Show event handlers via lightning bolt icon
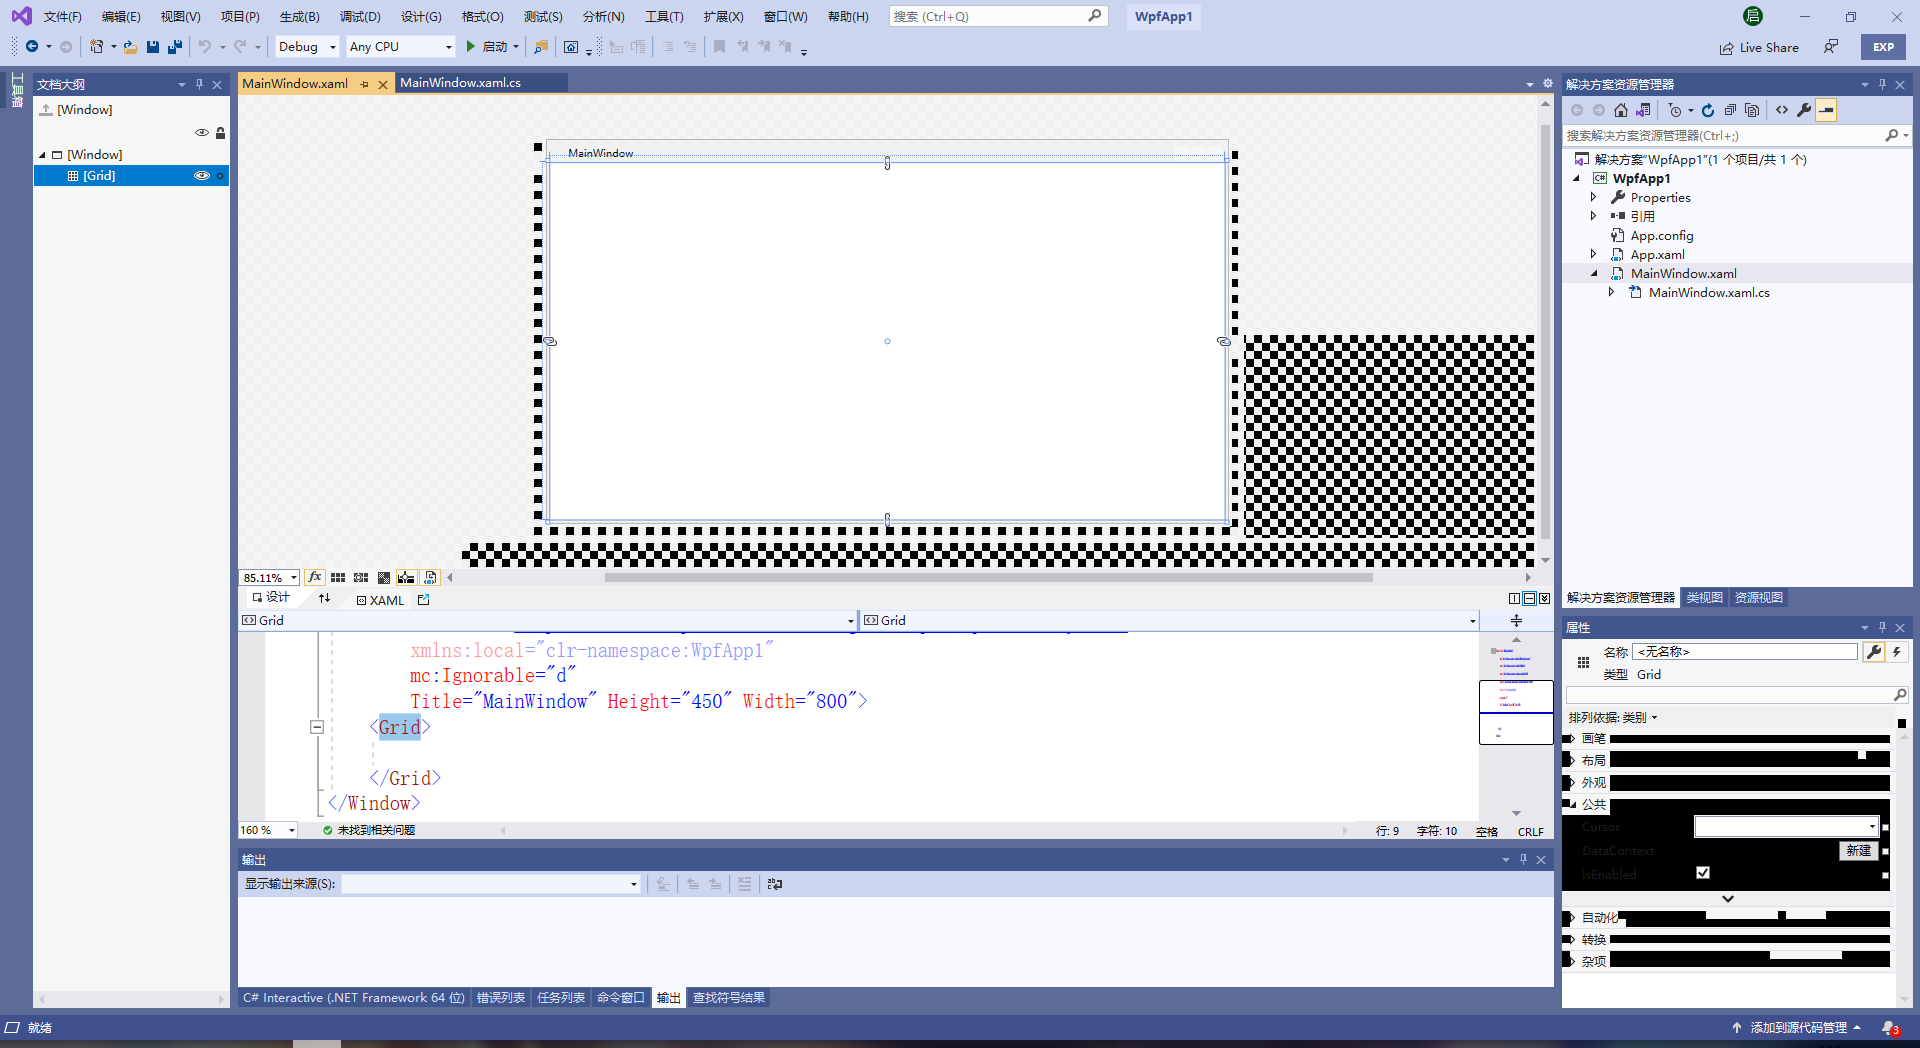This screenshot has width=1920, height=1048. [x=1896, y=651]
